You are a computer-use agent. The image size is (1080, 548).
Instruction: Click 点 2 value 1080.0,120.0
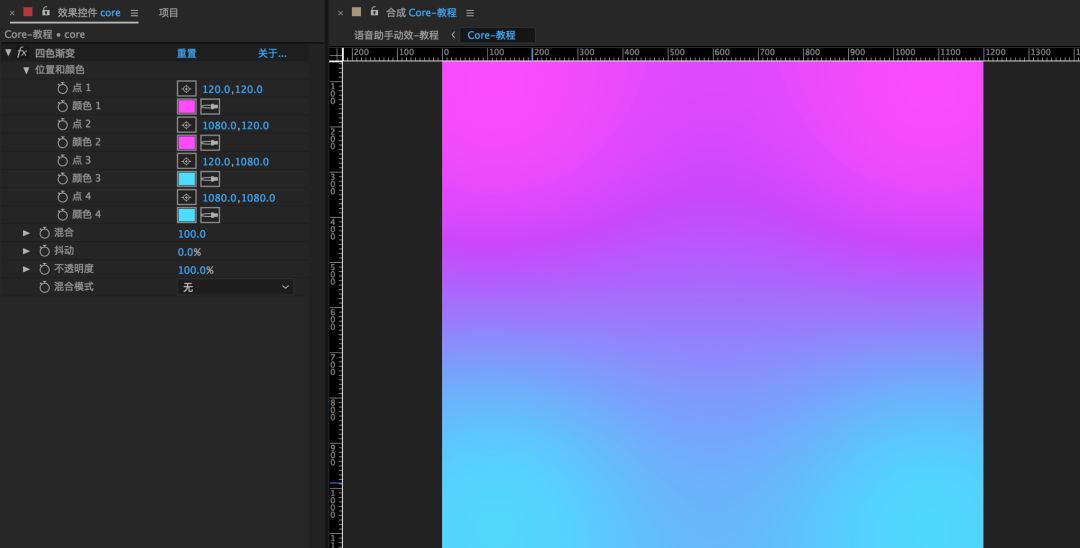point(236,125)
